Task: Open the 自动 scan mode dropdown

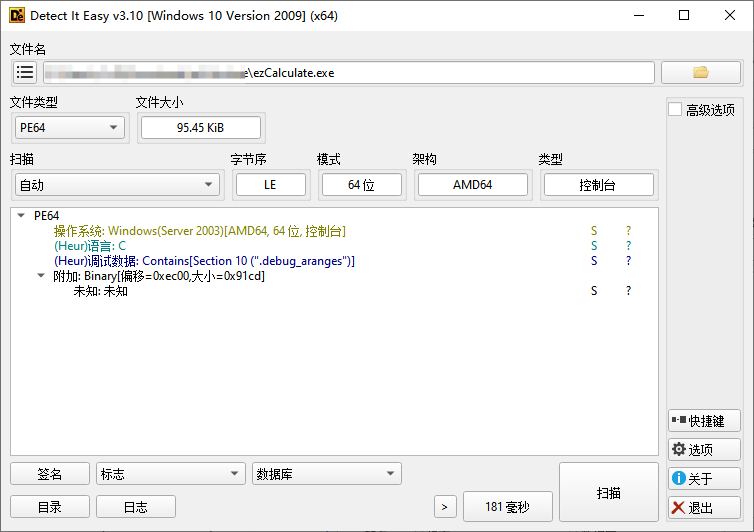Action: pos(117,185)
